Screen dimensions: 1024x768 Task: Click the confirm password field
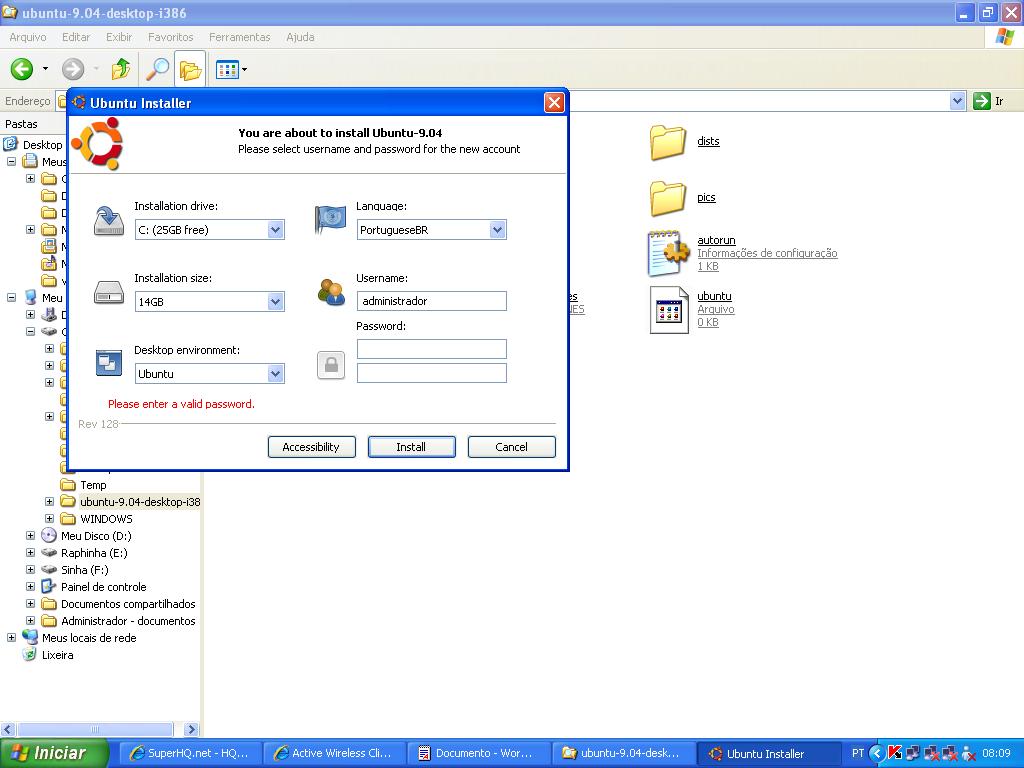pos(432,373)
